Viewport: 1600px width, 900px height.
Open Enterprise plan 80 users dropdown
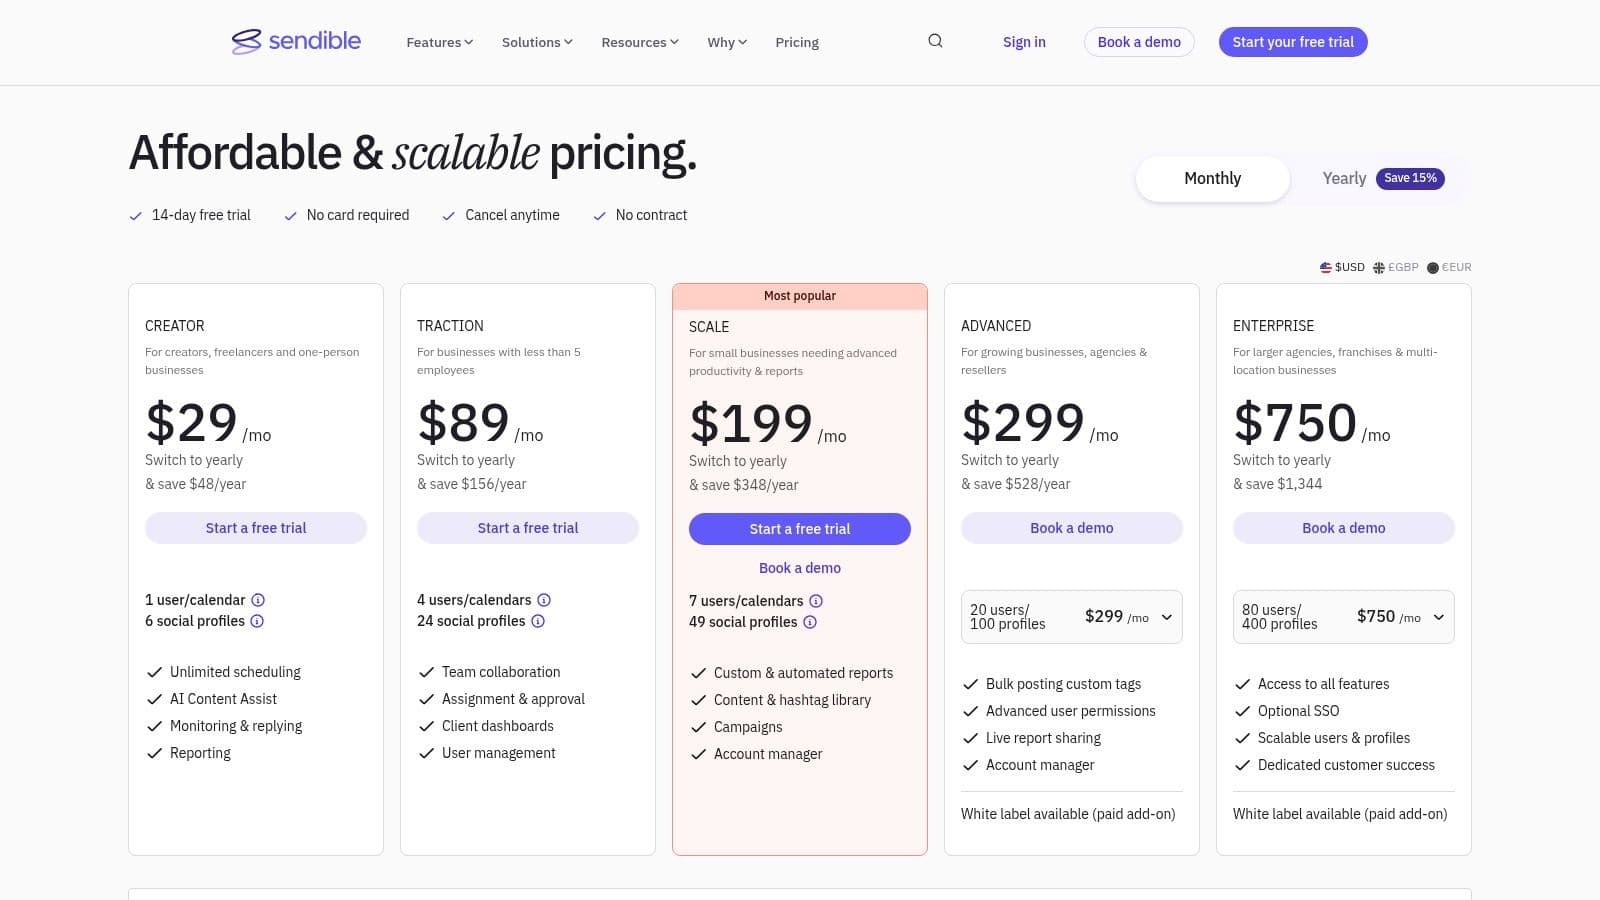pos(1343,617)
